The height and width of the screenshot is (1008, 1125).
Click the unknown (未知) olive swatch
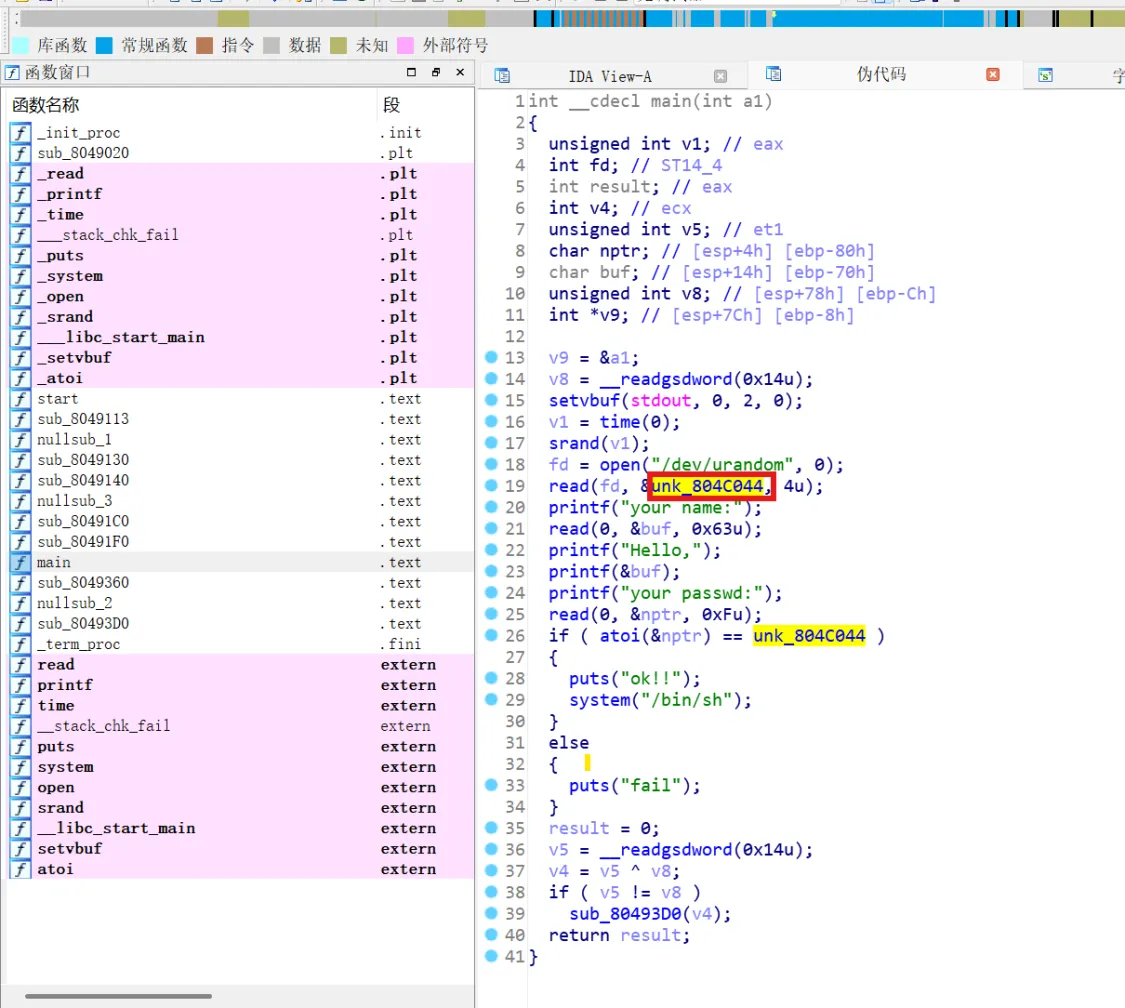(x=339, y=46)
